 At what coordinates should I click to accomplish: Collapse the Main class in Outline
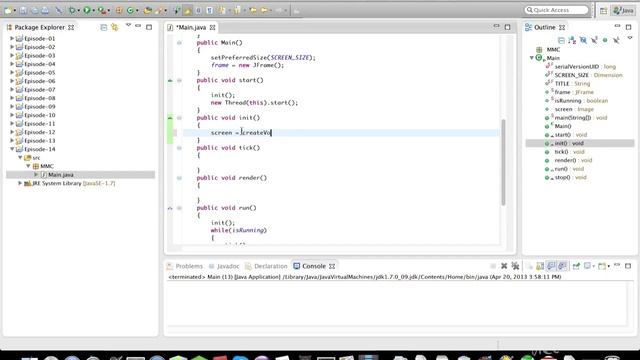click(532, 58)
